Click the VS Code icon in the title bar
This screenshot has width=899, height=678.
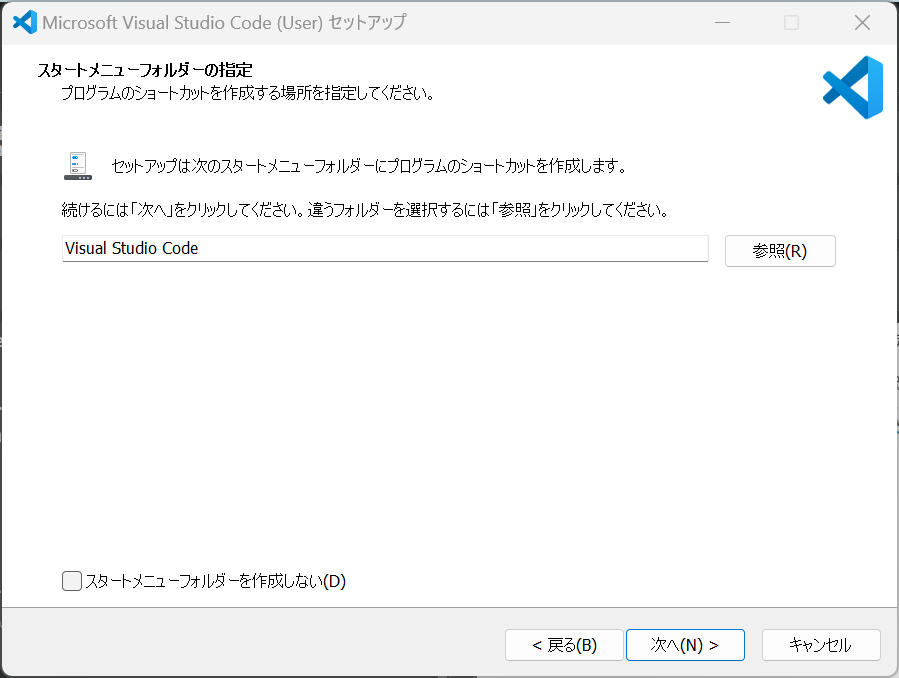(22, 21)
